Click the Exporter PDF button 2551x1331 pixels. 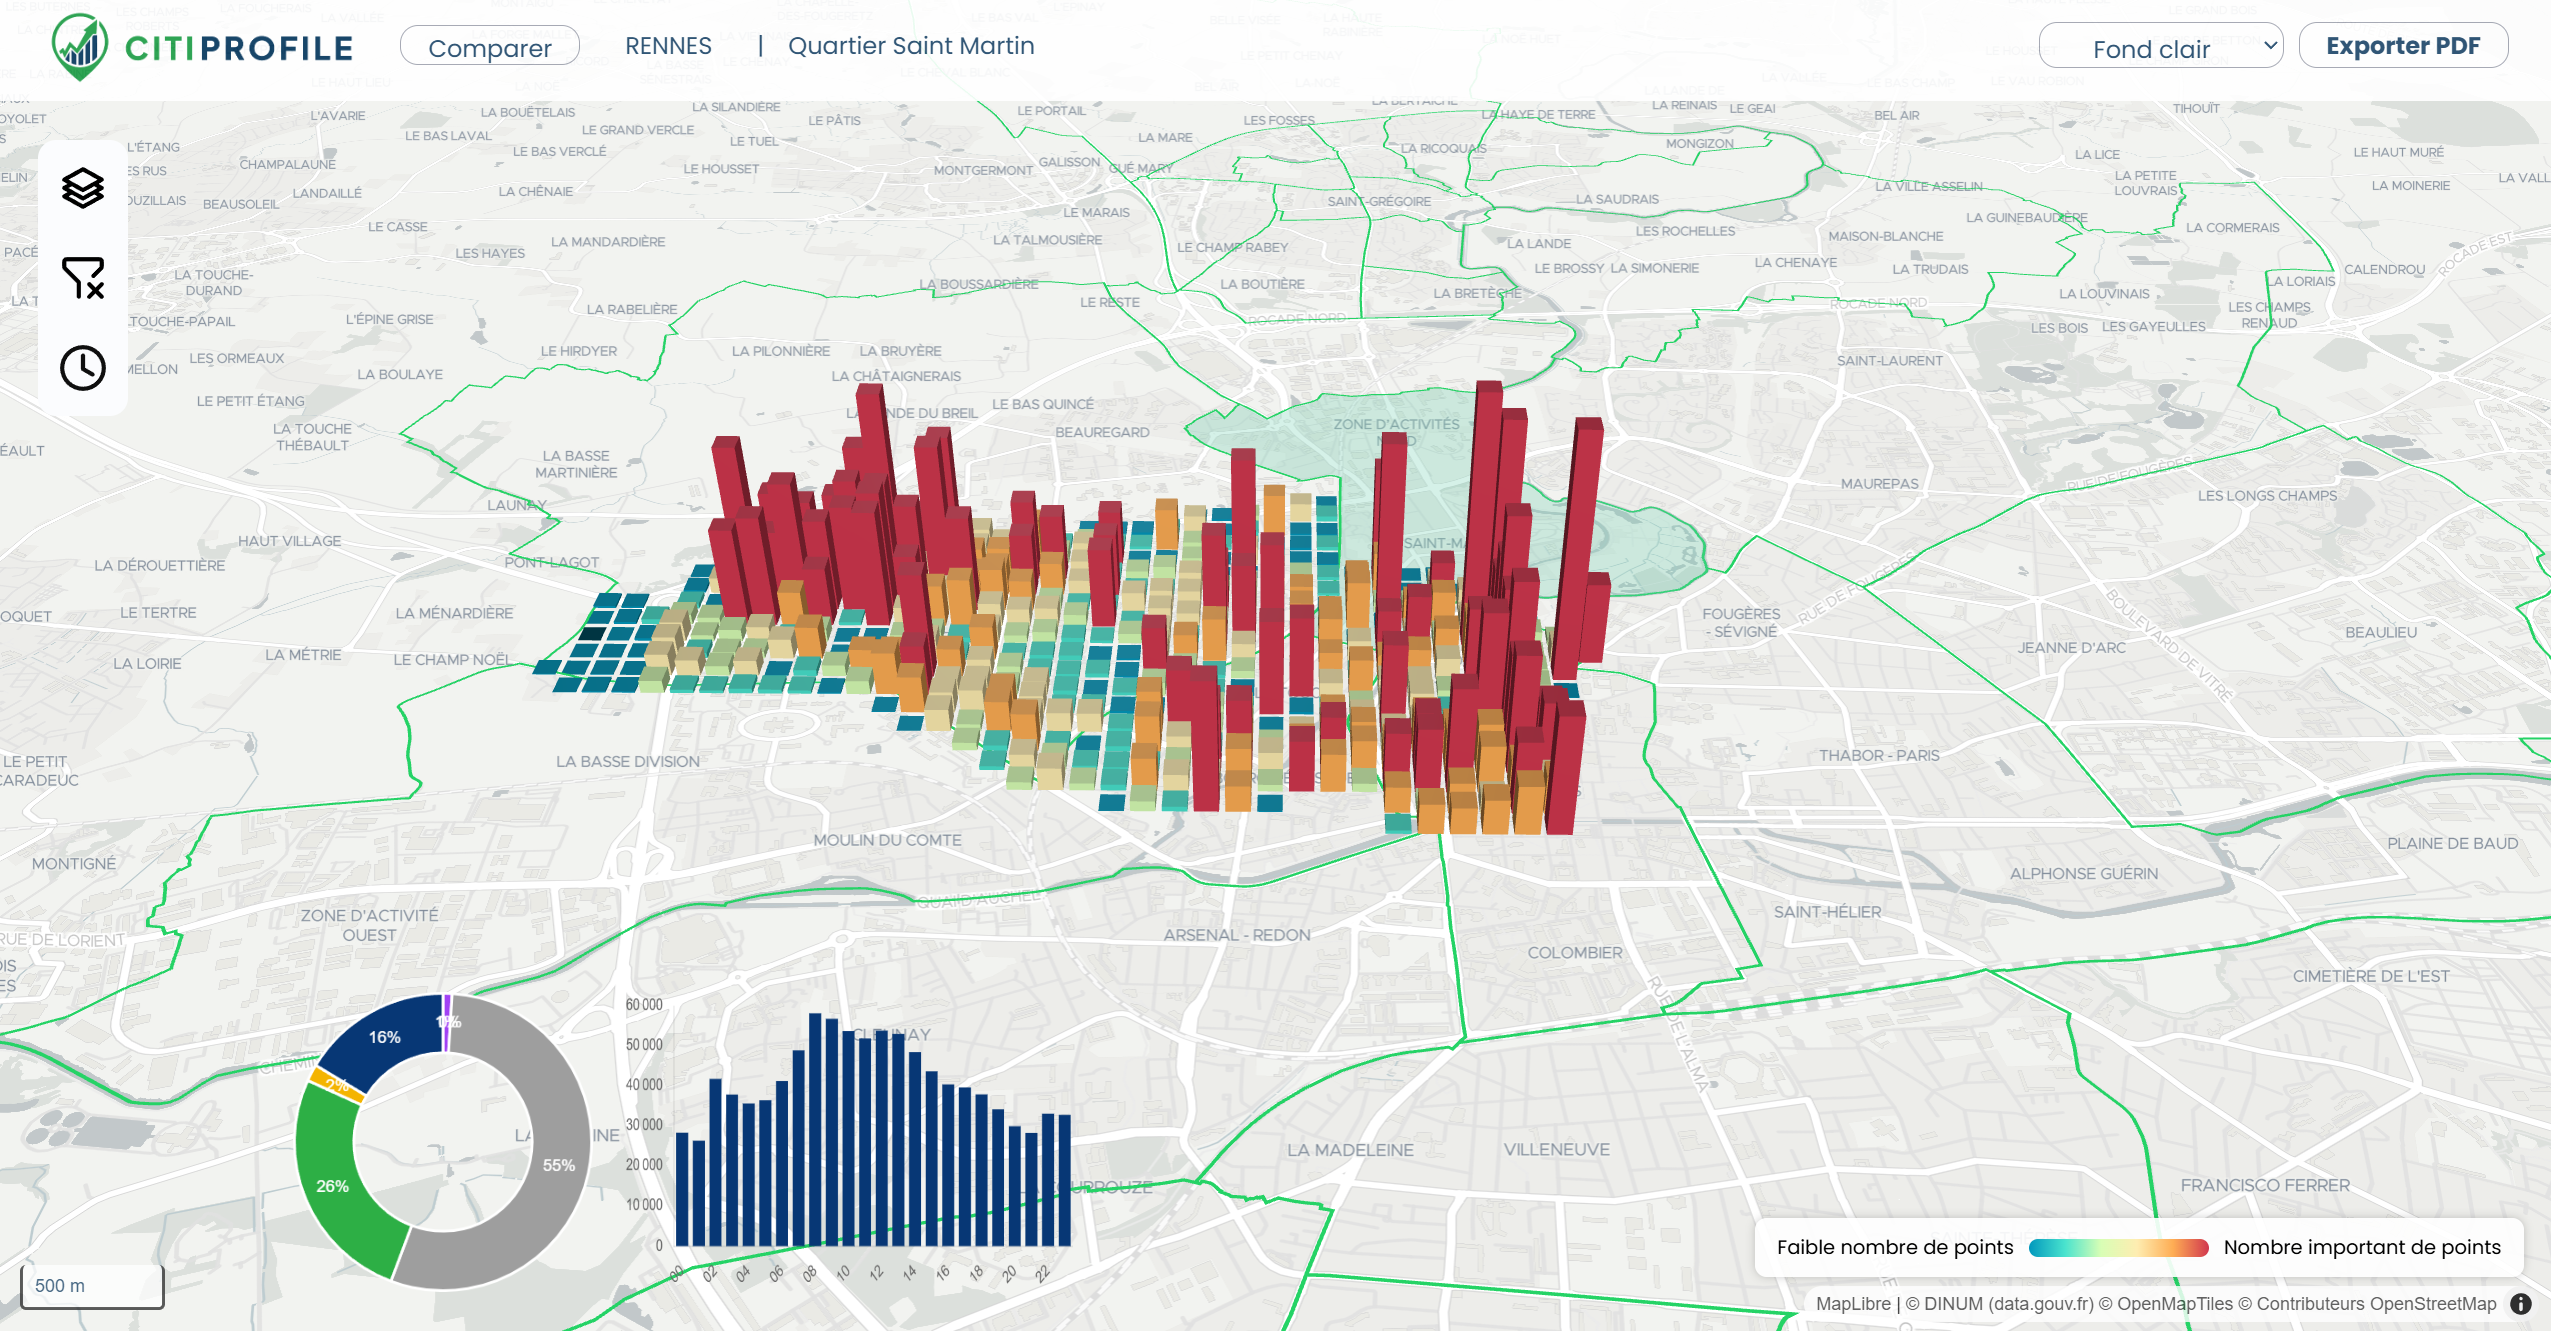click(2402, 46)
